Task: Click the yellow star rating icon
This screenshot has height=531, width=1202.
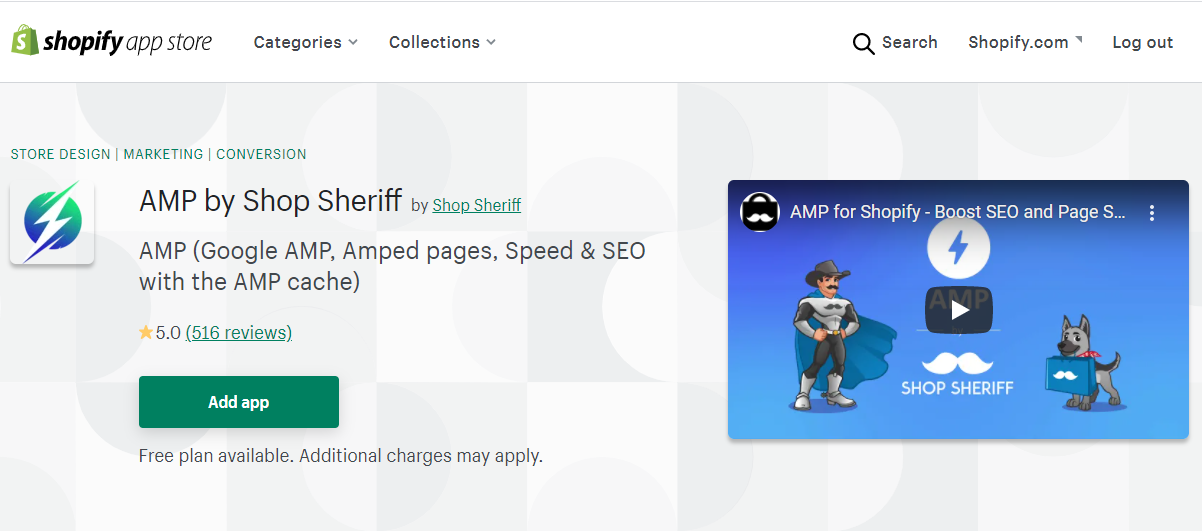Action: 146,332
